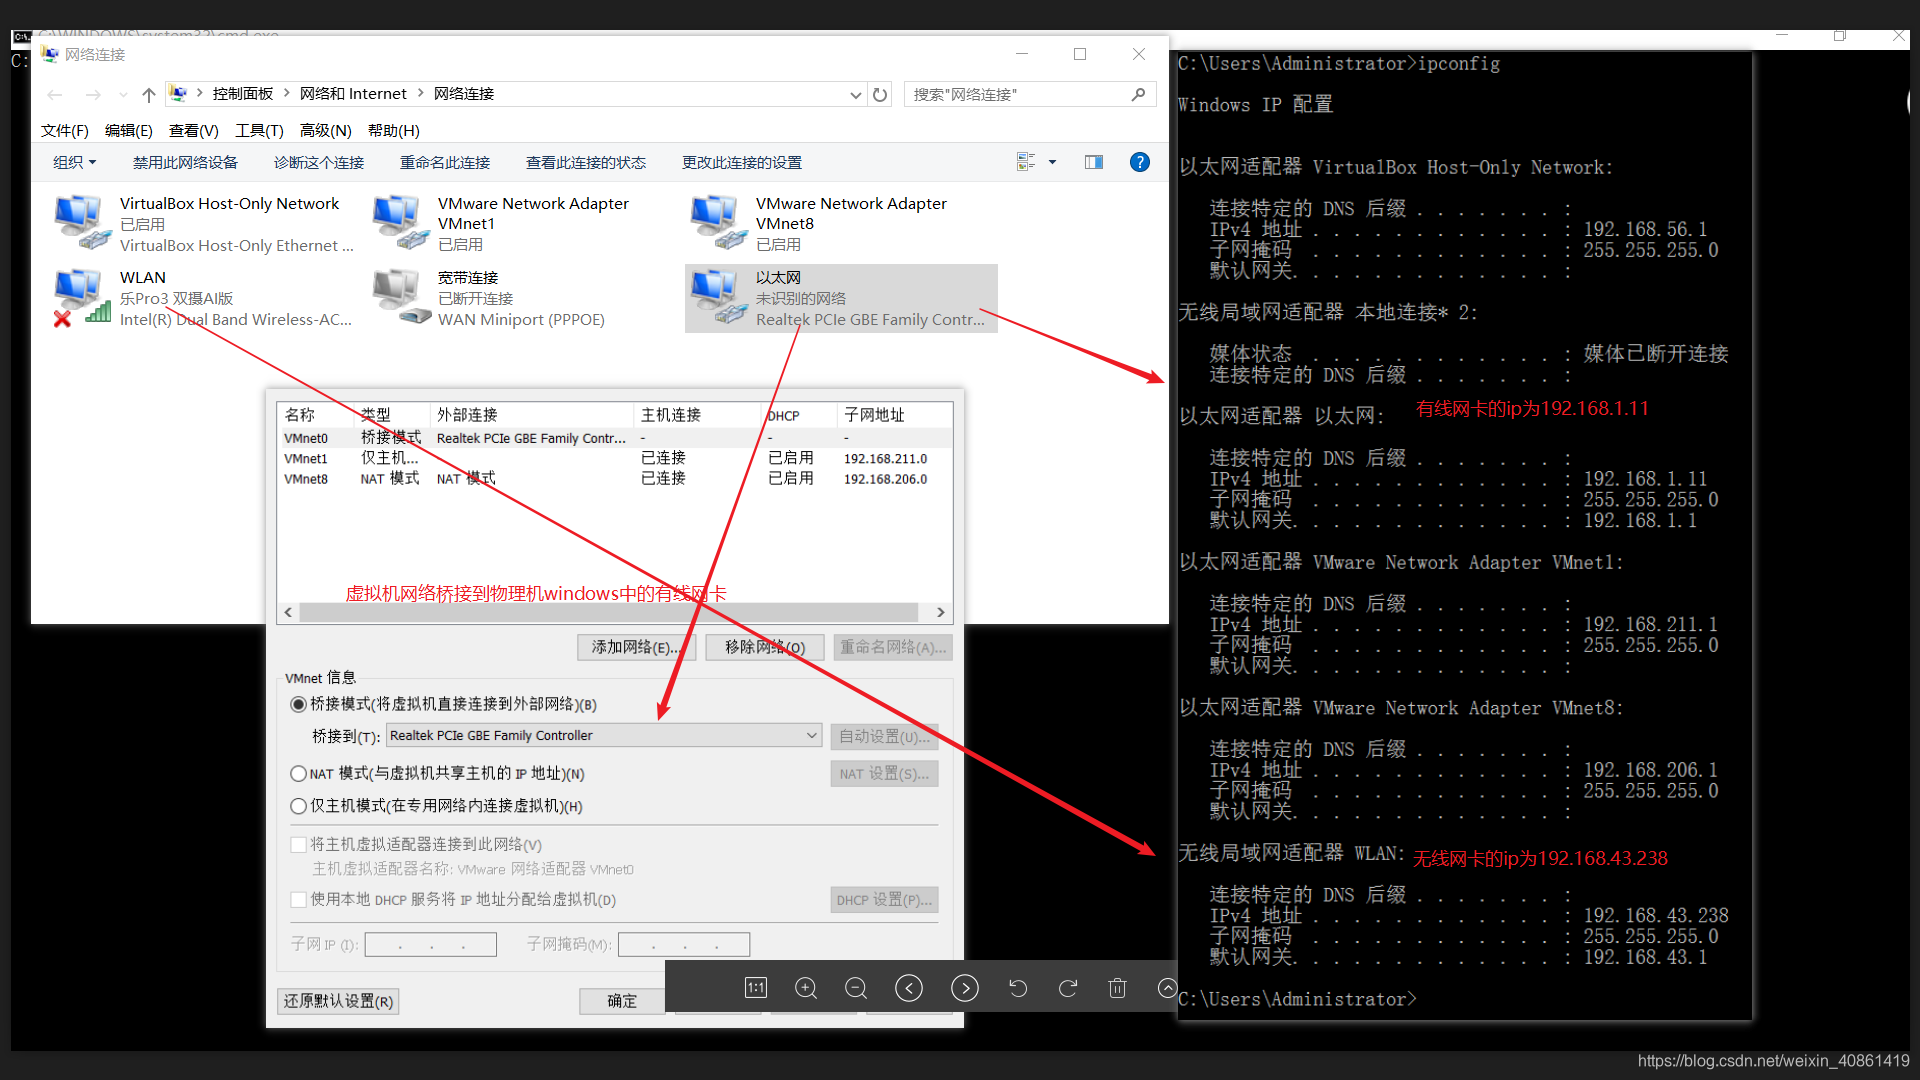Zoom out using image viewer magnifier minus
Image resolution: width=1920 pixels, height=1080 pixels.
click(x=856, y=988)
